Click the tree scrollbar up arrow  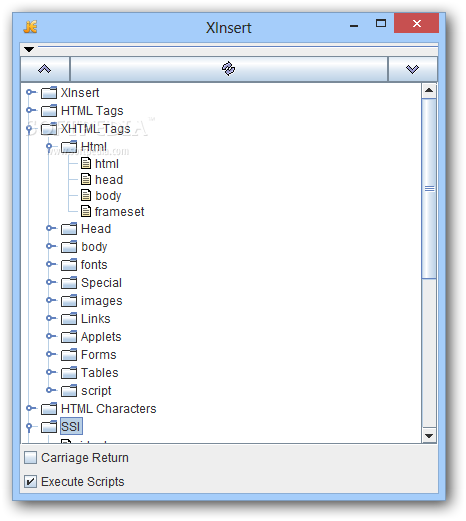[429, 91]
